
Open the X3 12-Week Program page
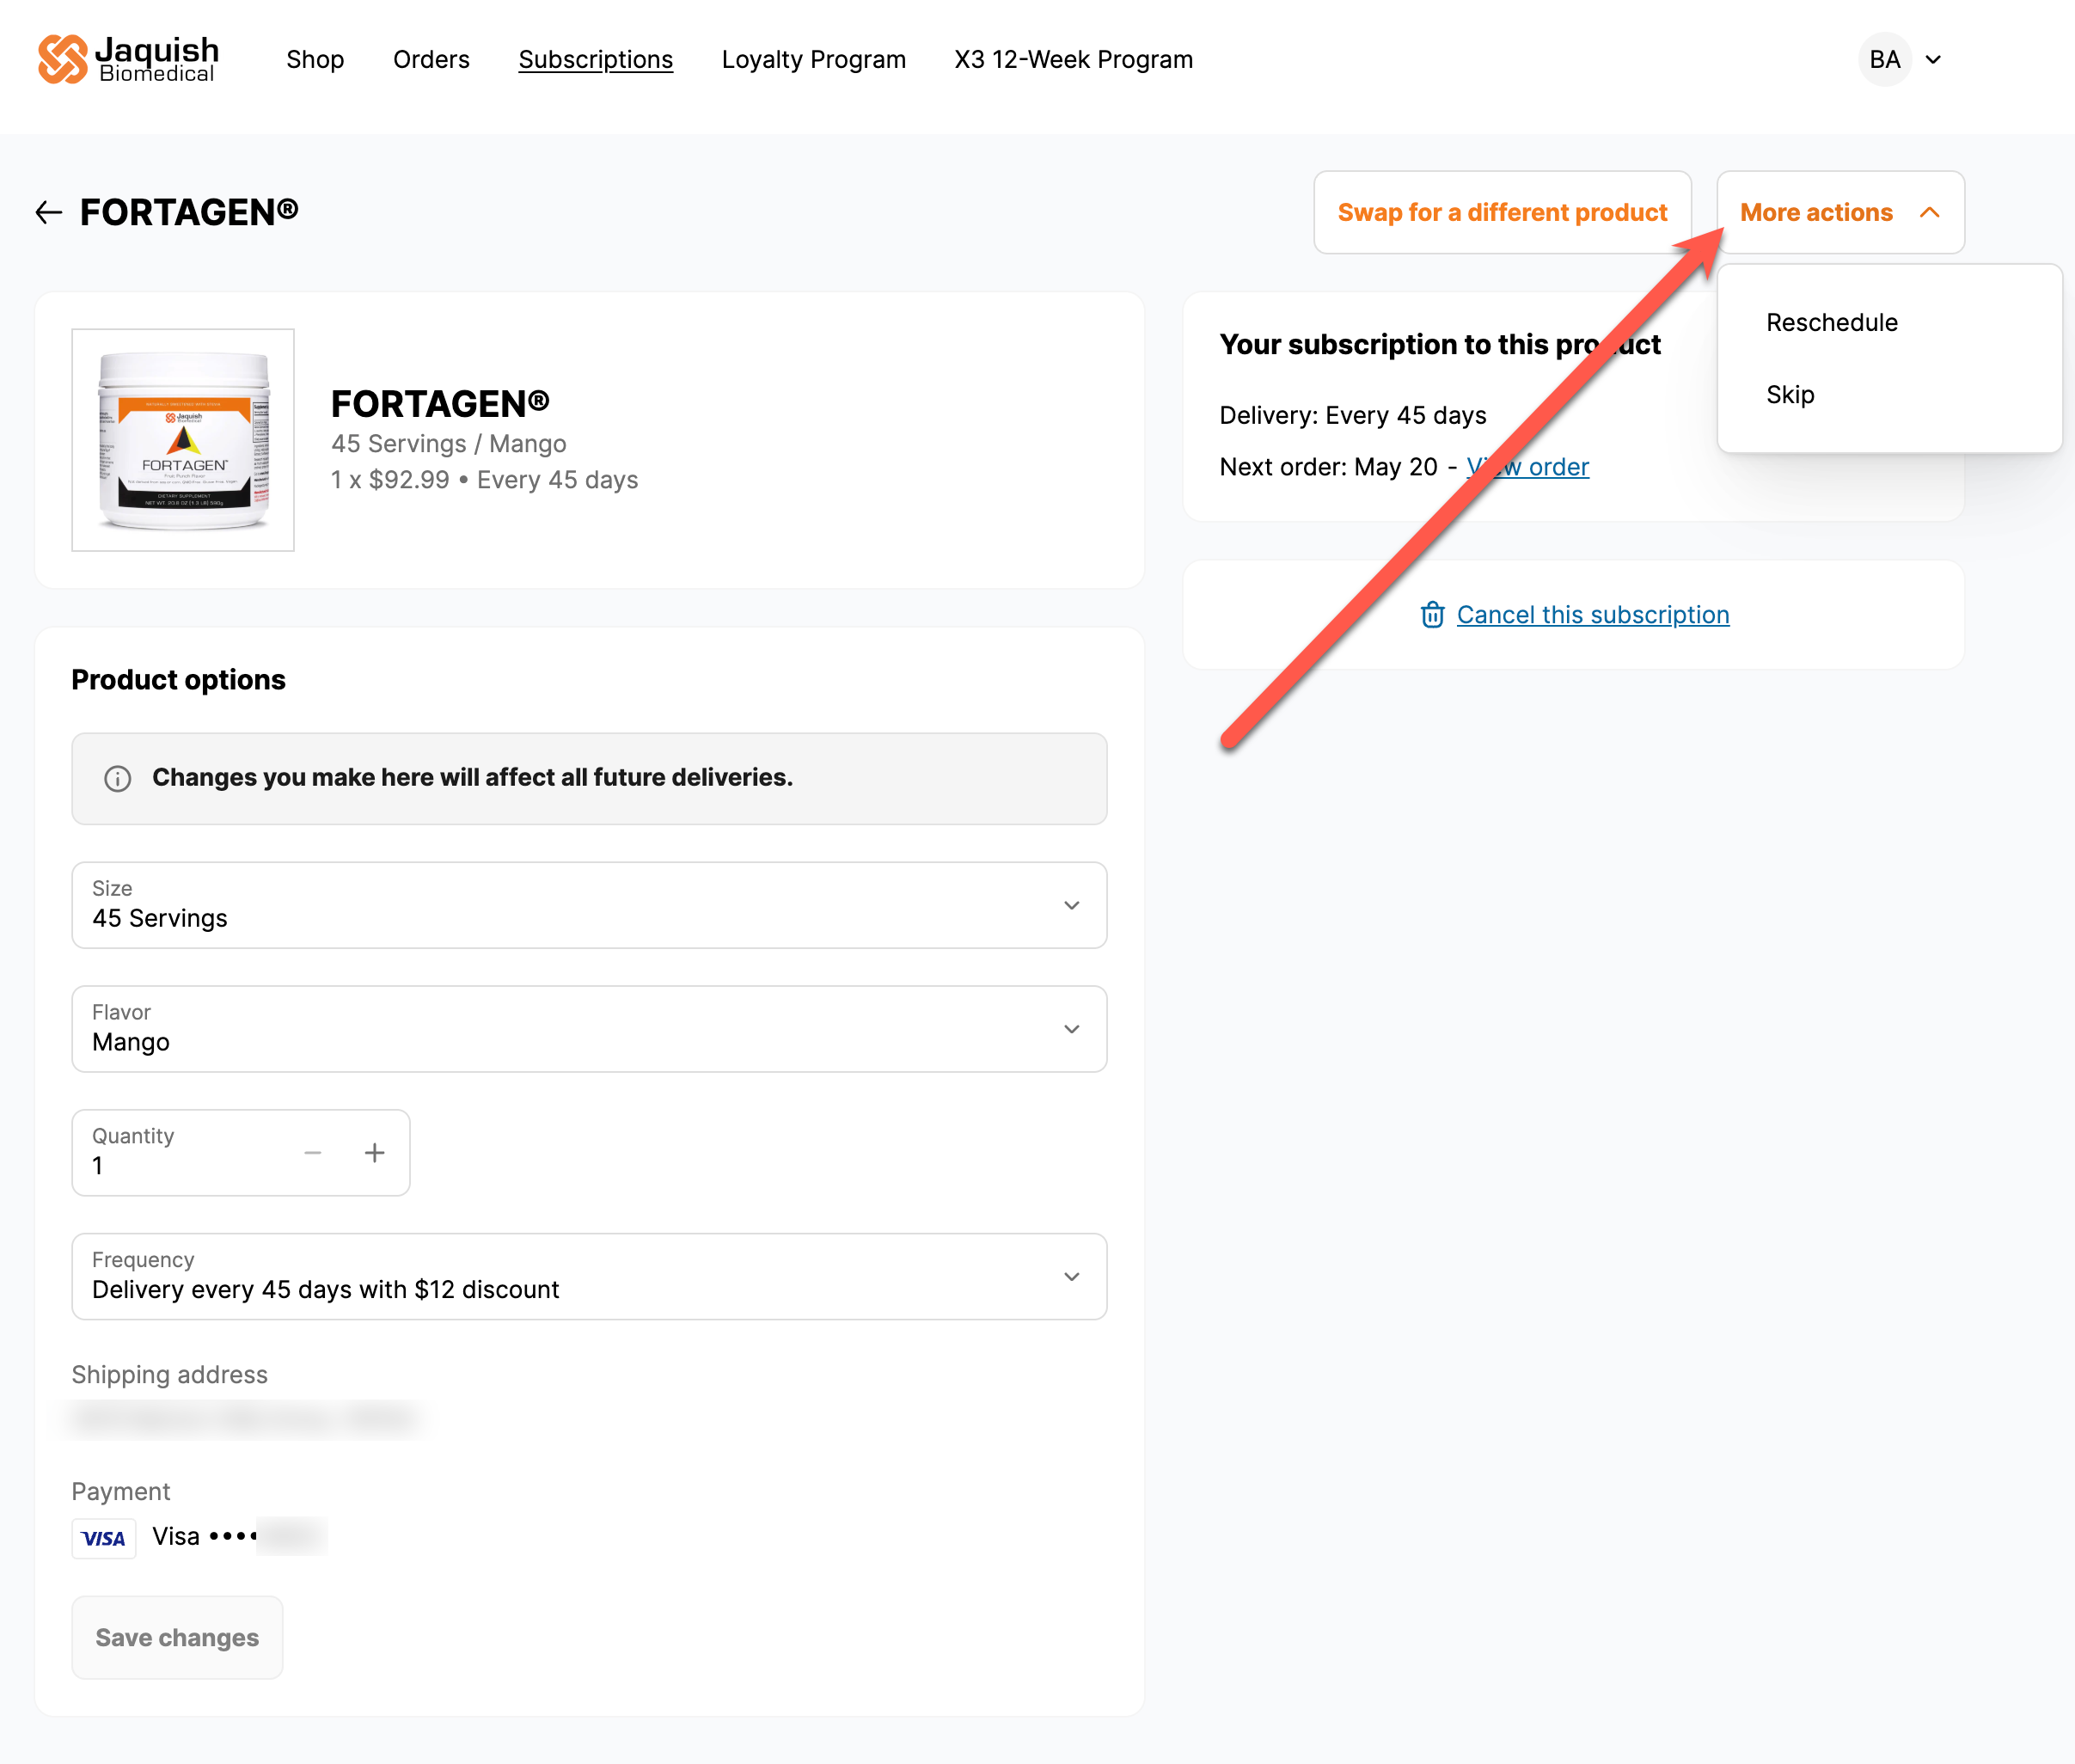coord(1074,60)
